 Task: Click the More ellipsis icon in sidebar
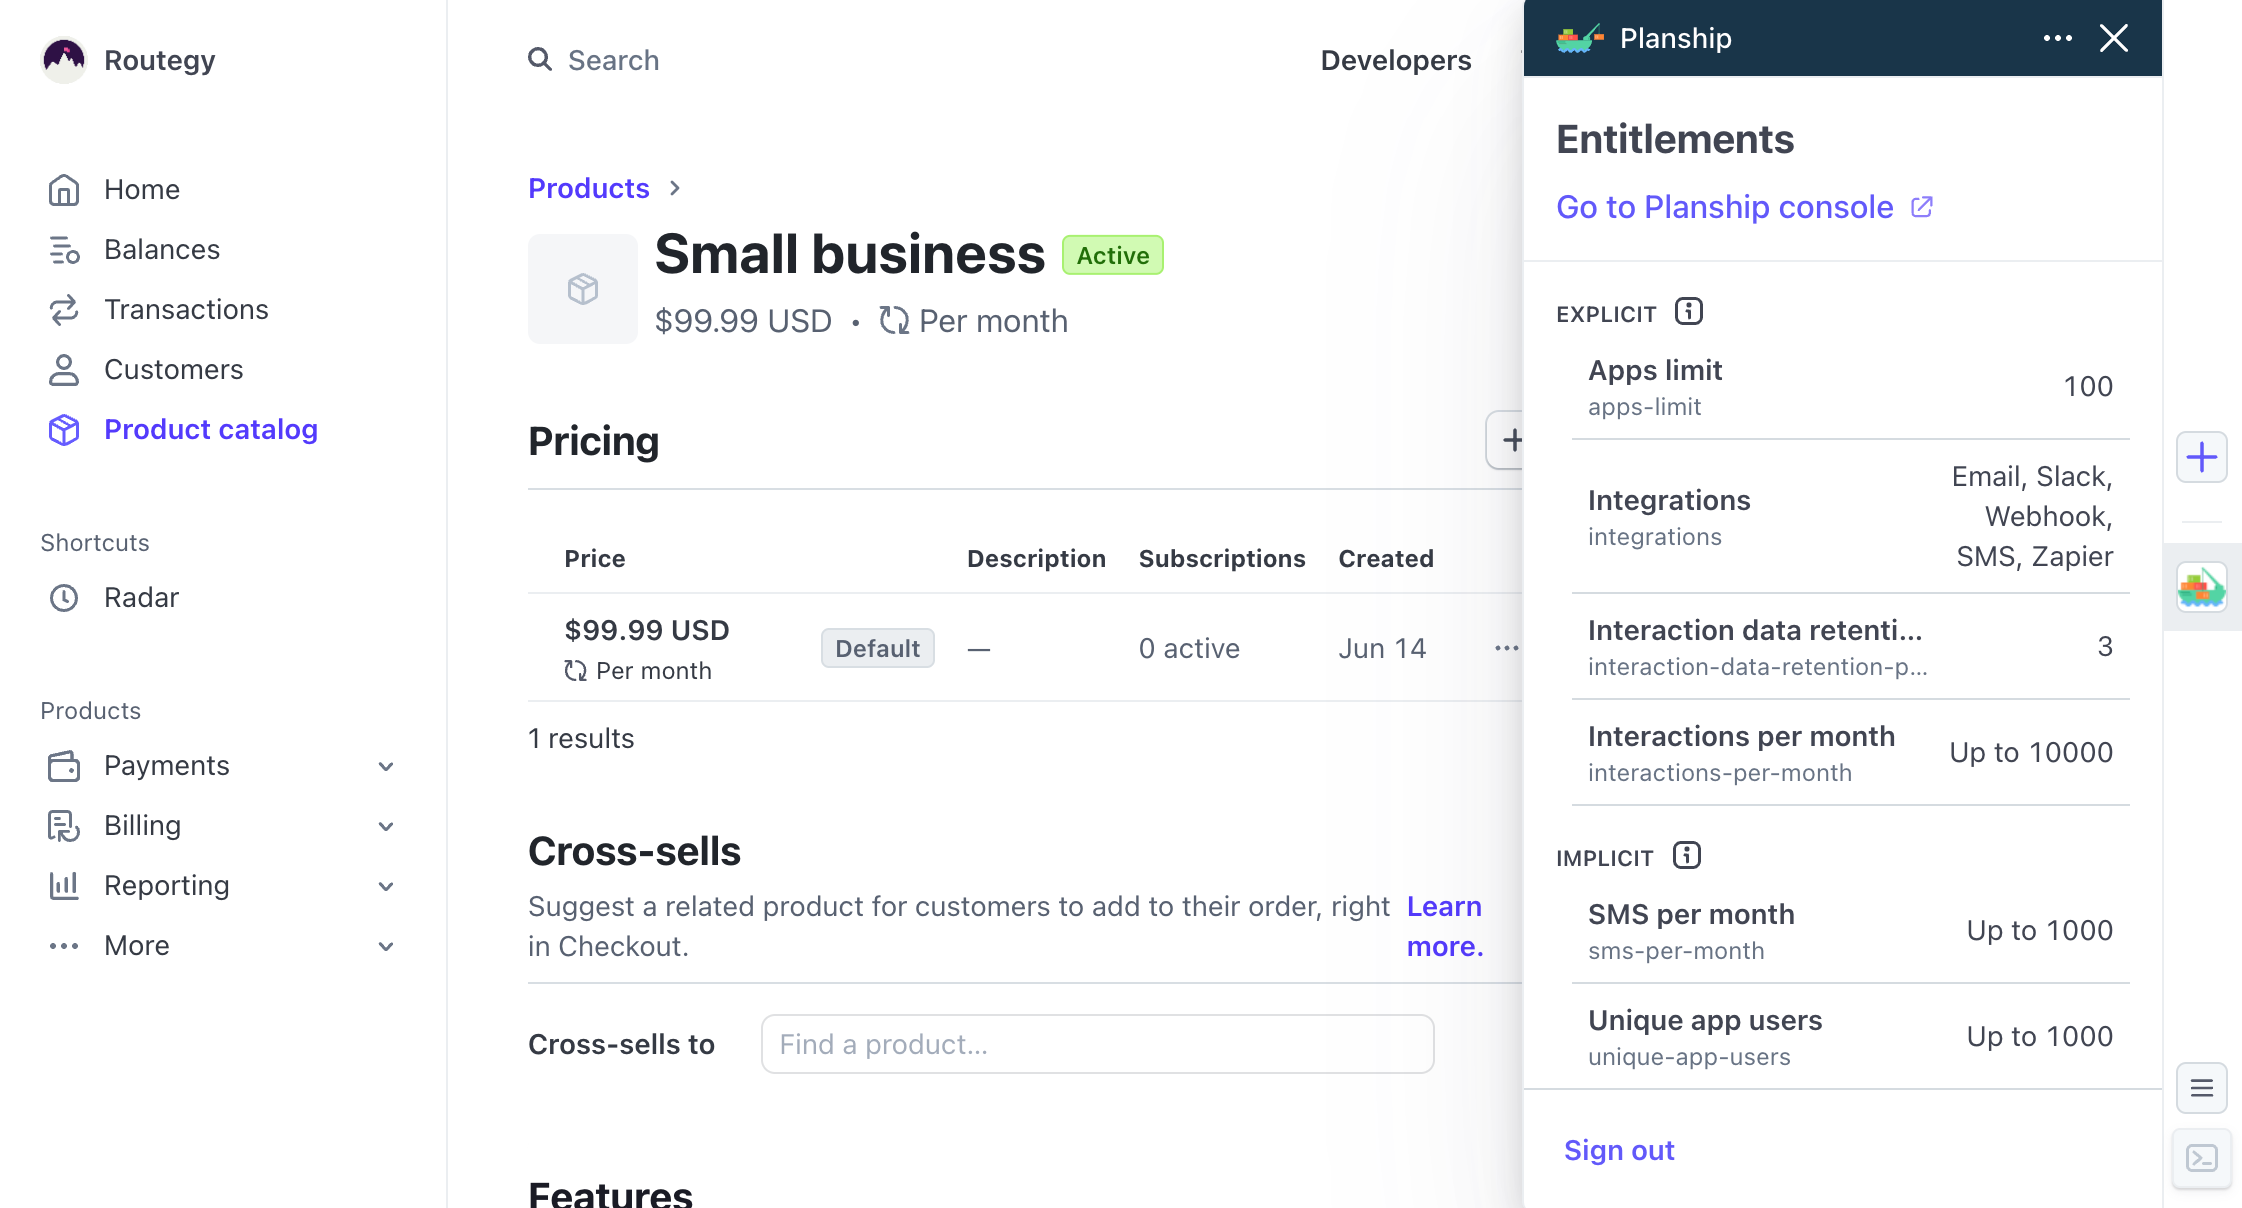[64, 945]
